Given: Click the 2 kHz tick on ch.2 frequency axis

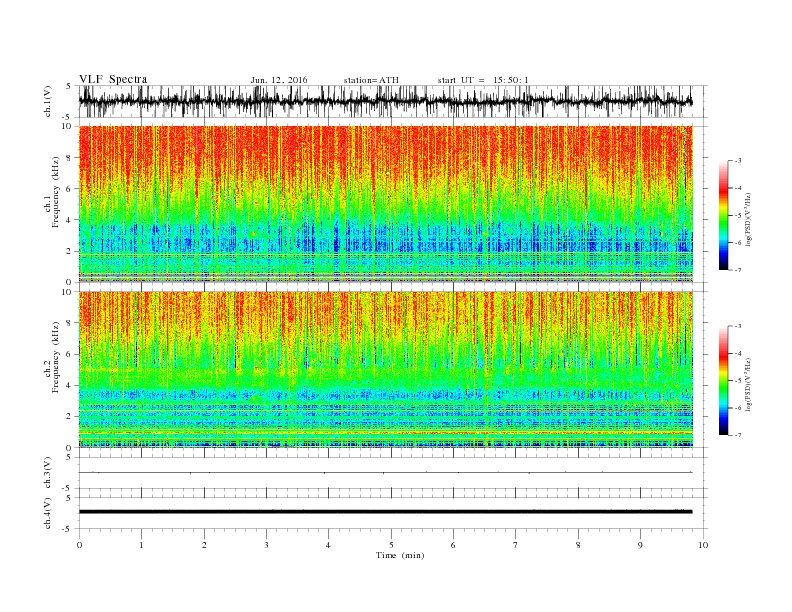Looking at the screenshot, I should pos(69,416).
